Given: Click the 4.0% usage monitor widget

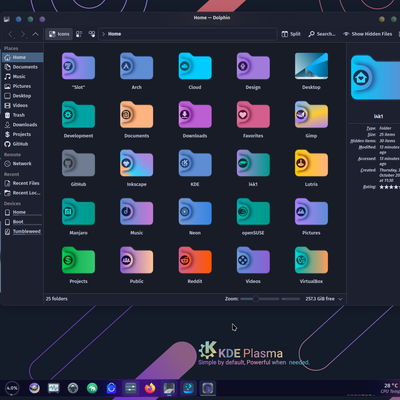Looking at the screenshot, I should 12,388.
